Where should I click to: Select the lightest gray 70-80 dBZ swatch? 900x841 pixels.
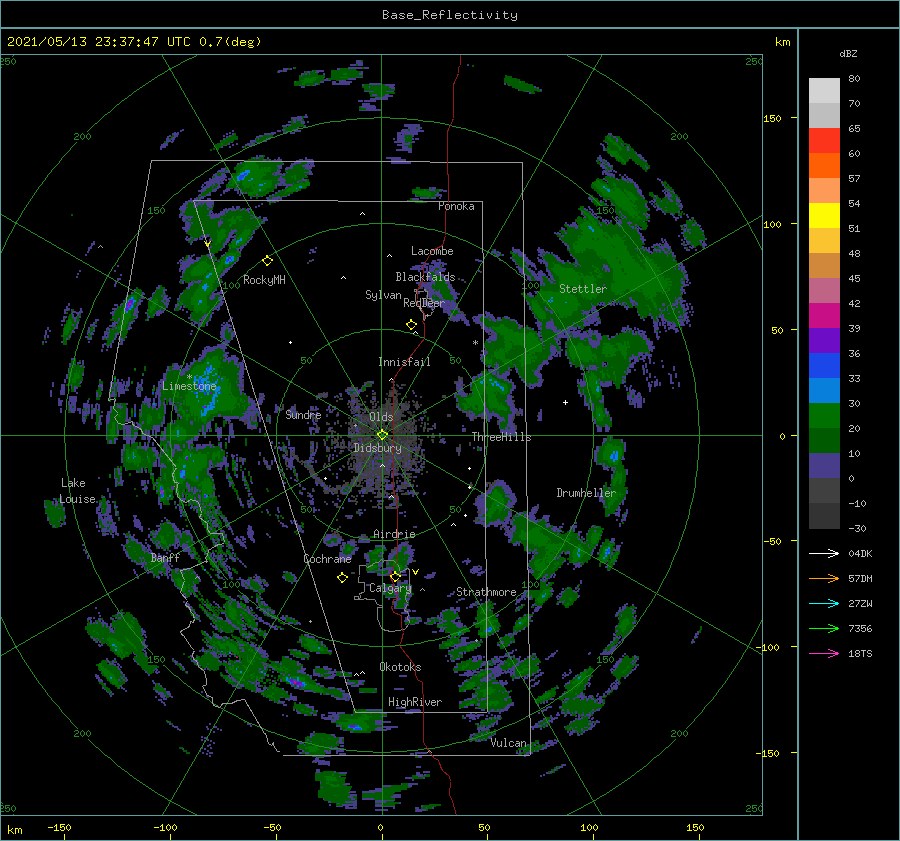pyautogui.click(x=824, y=91)
